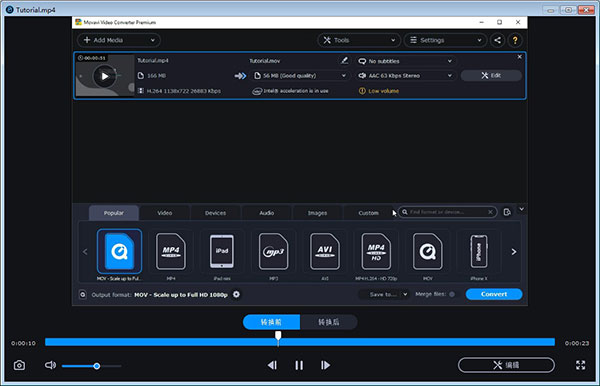Switch to the Custom tab
The height and width of the screenshot is (386, 600).
[x=368, y=213]
